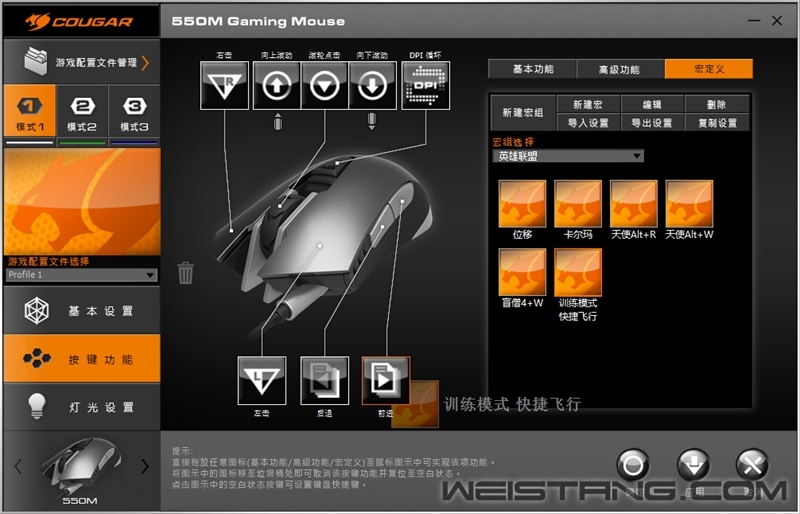Open the Profile 1 dropdown

[82, 275]
